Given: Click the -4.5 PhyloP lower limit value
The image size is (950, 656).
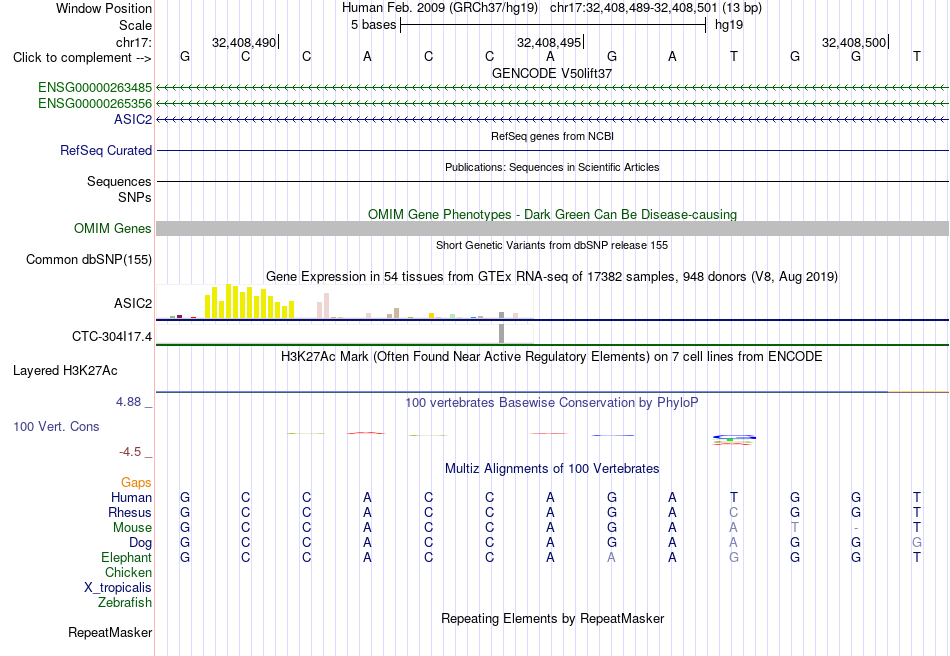Looking at the screenshot, I should [x=130, y=452].
